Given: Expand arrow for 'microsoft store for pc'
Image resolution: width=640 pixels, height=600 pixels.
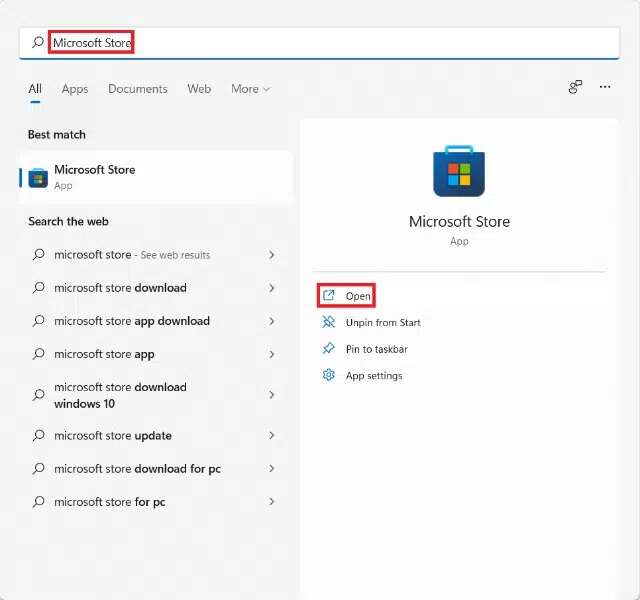Looking at the screenshot, I should point(271,502).
